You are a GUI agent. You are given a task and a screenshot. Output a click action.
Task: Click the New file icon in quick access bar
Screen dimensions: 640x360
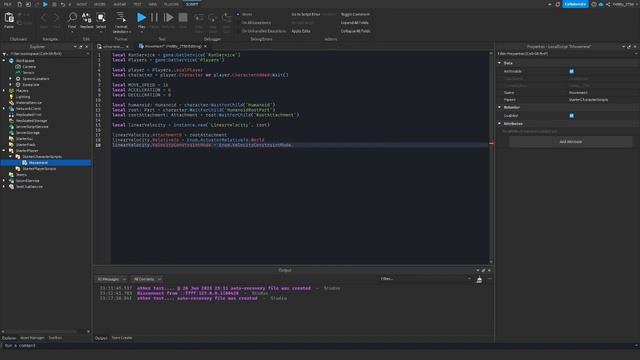pos(19,4)
